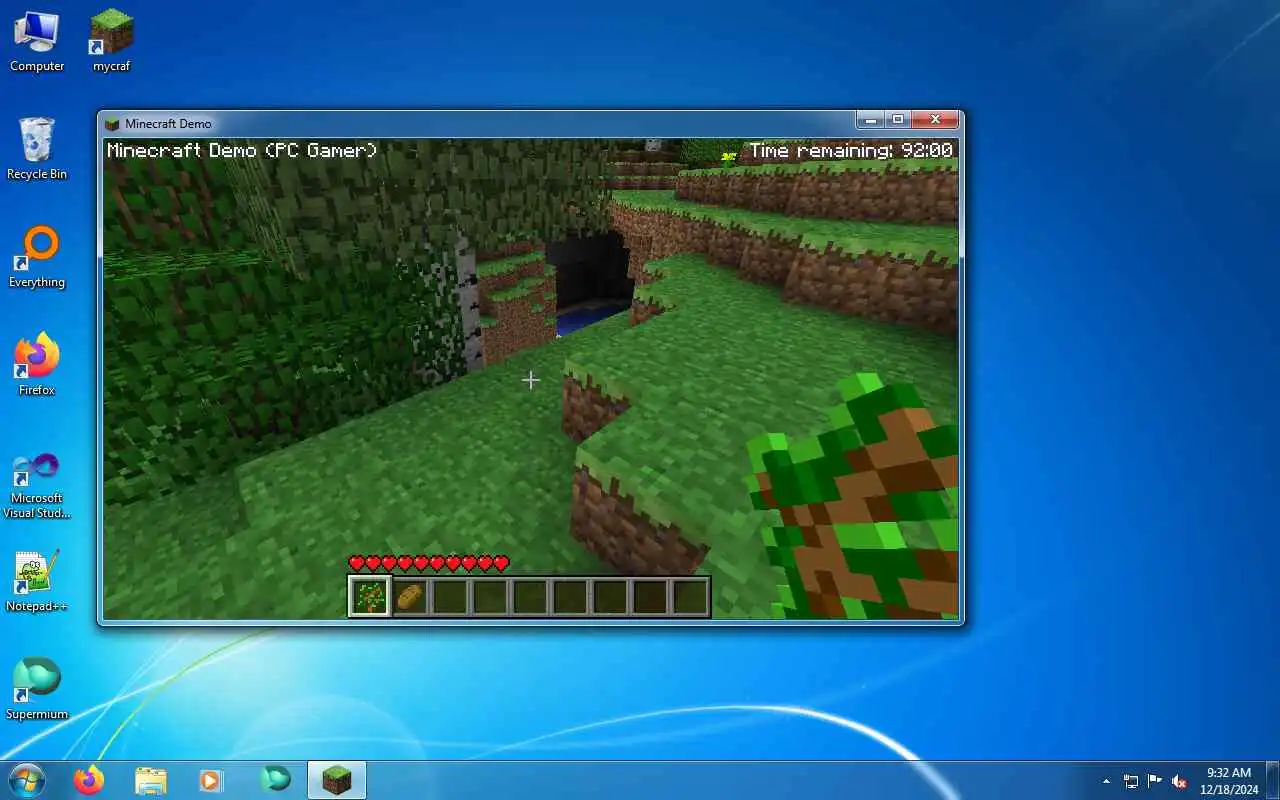
Task: Click the 'Minecraft Demo (PC Gamer)' overlay text
Action: click(x=242, y=150)
